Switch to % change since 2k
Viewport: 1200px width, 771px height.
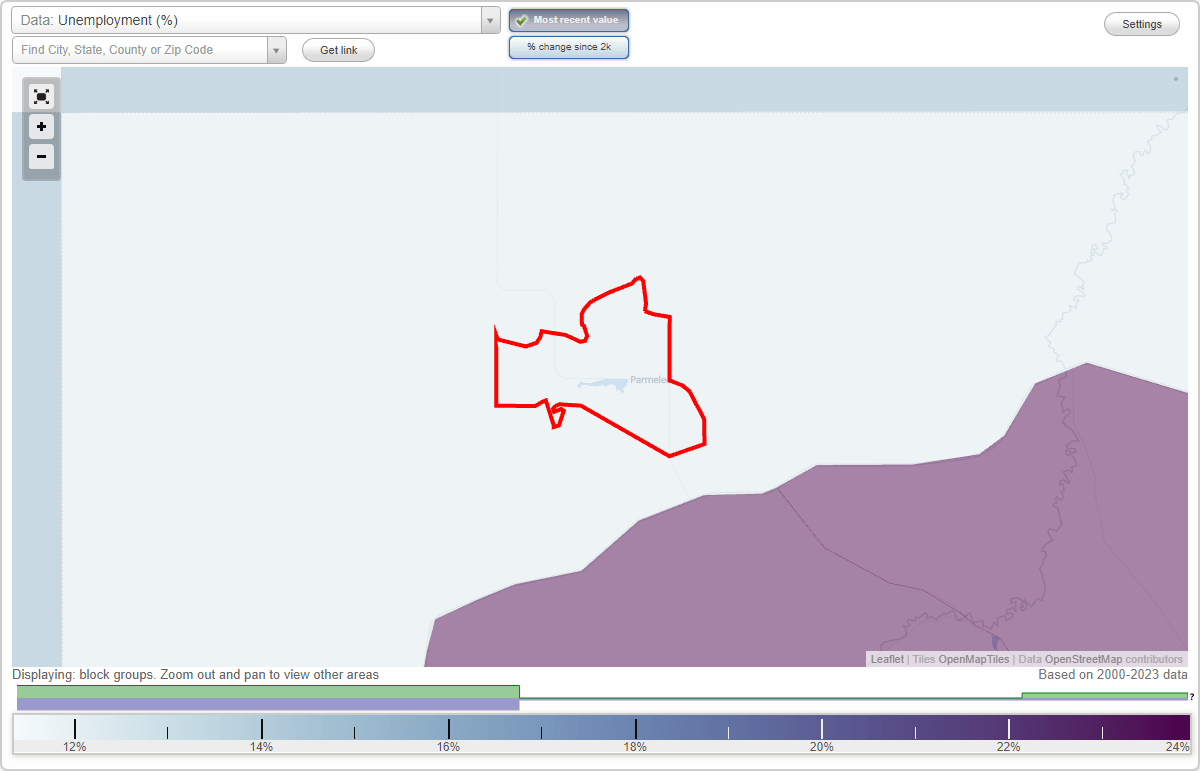(x=569, y=47)
